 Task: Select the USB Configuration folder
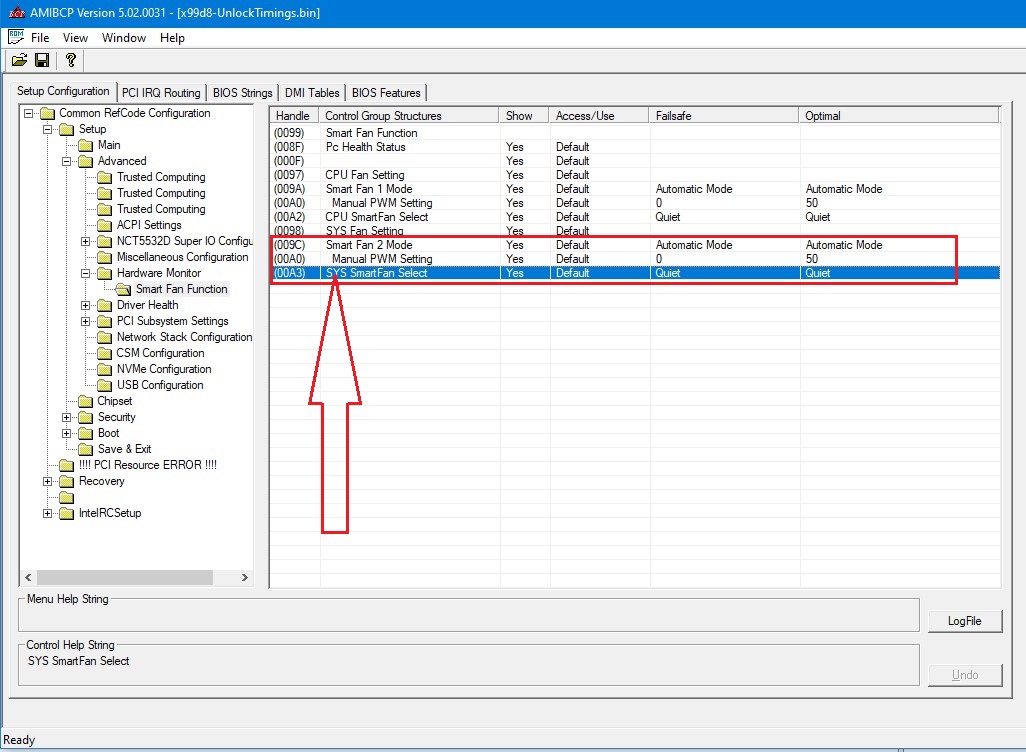[x=160, y=385]
